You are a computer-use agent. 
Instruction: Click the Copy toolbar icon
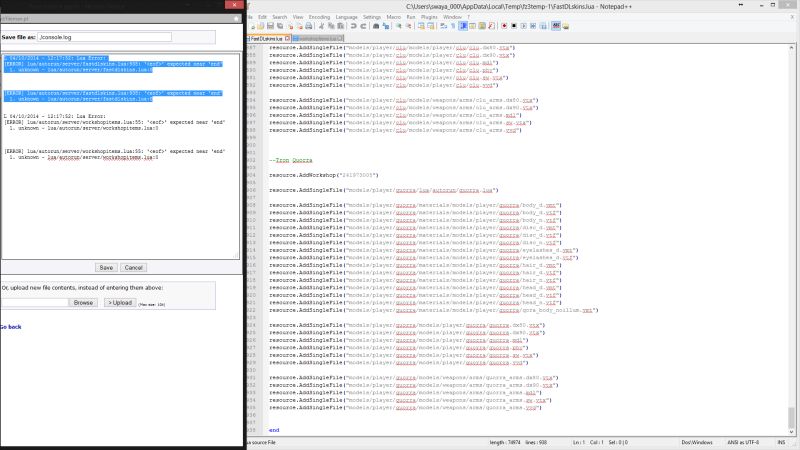point(331,26)
